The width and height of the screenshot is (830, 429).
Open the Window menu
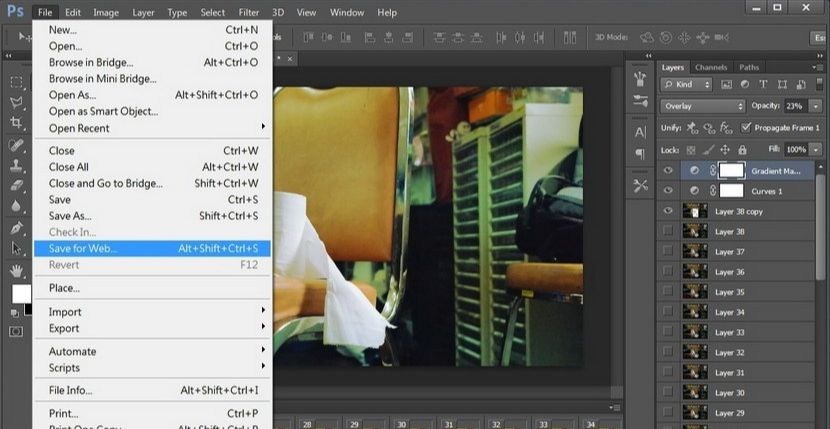(x=348, y=13)
